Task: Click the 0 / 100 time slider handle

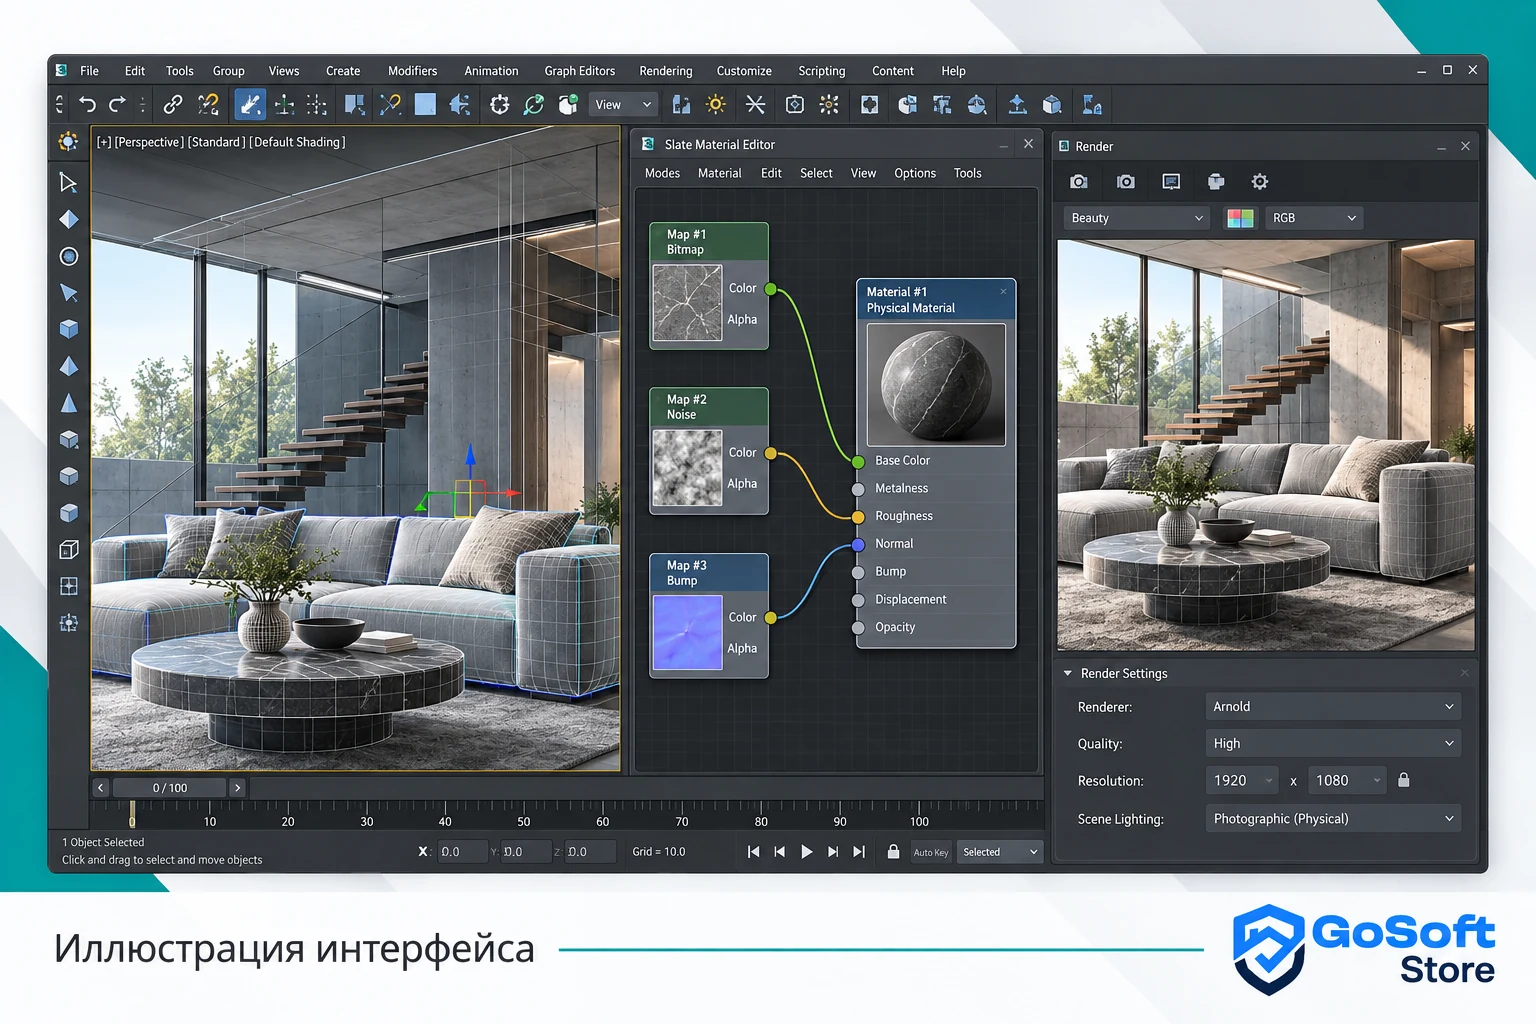Action: tap(170, 788)
